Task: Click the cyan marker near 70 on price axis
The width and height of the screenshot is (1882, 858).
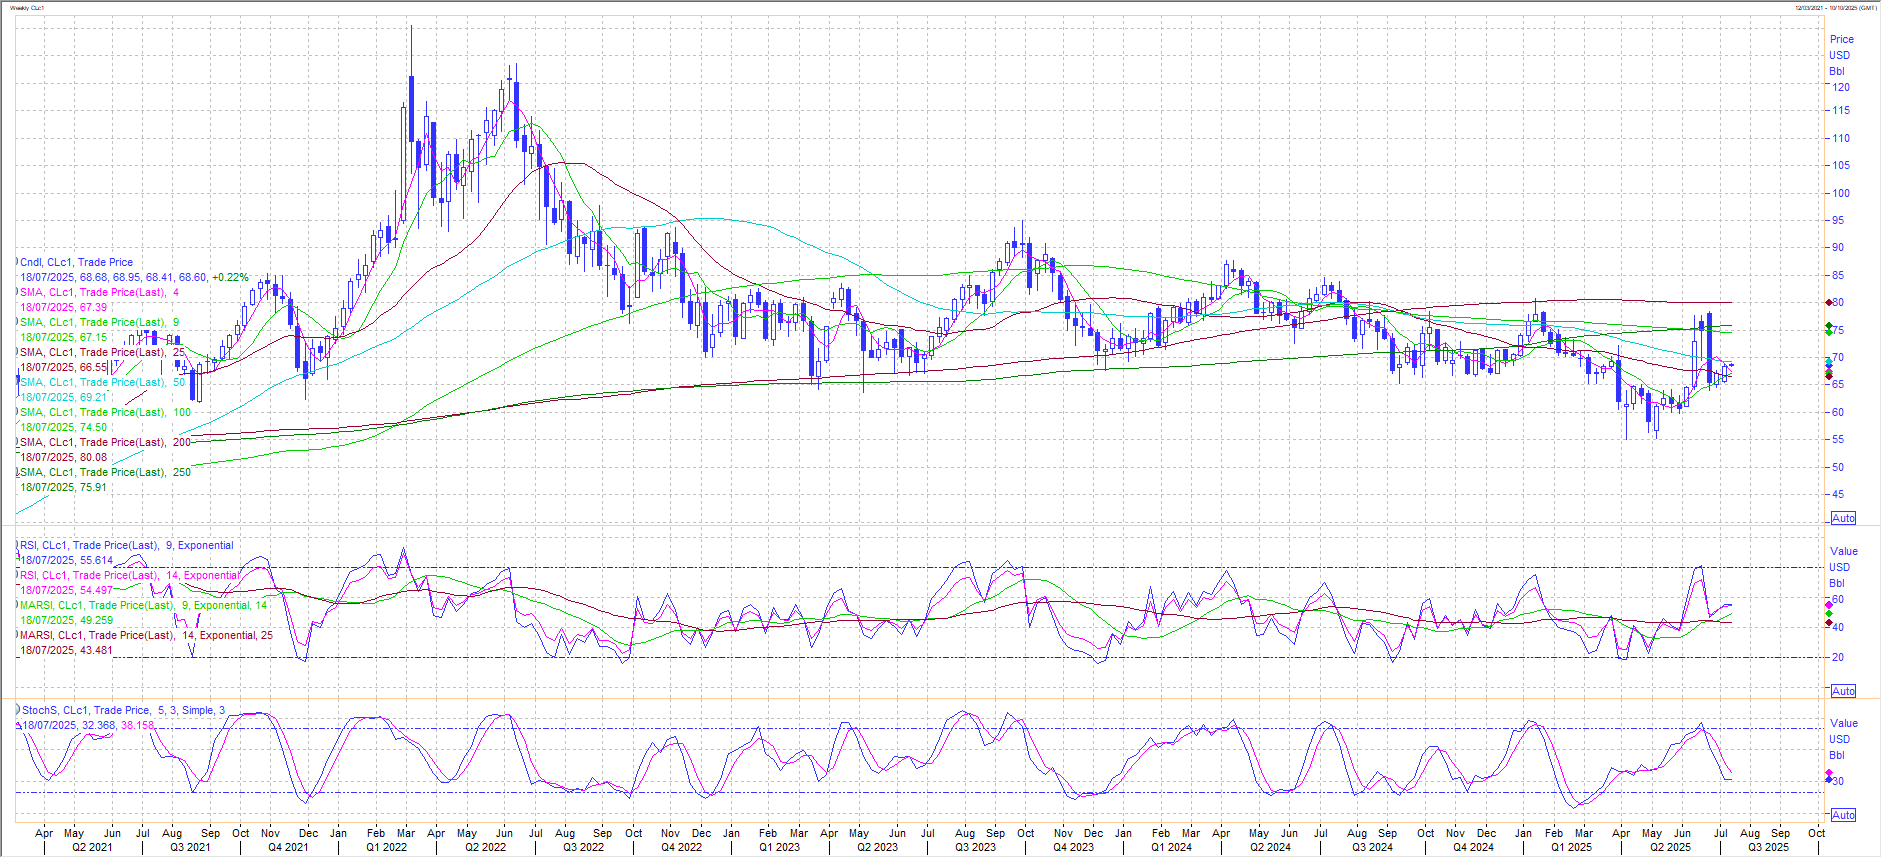Action: pyautogui.click(x=1829, y=362)
